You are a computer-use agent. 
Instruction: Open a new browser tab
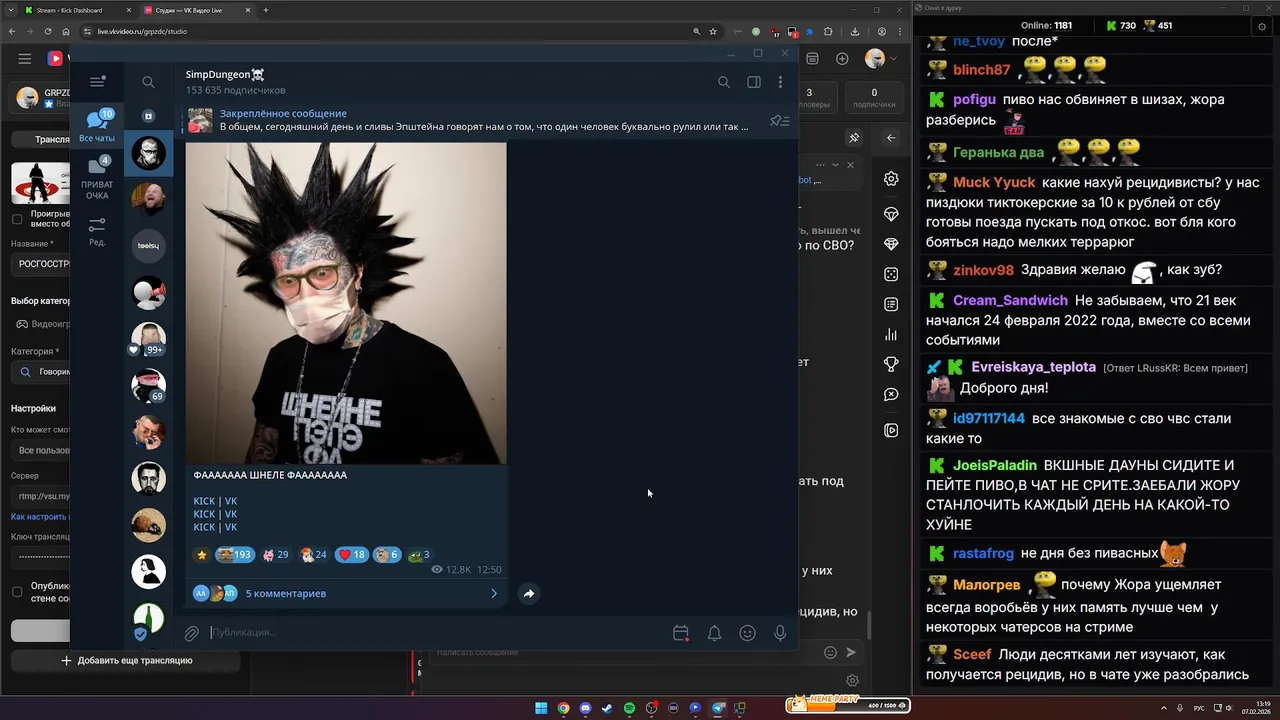[x=266, y=10]
